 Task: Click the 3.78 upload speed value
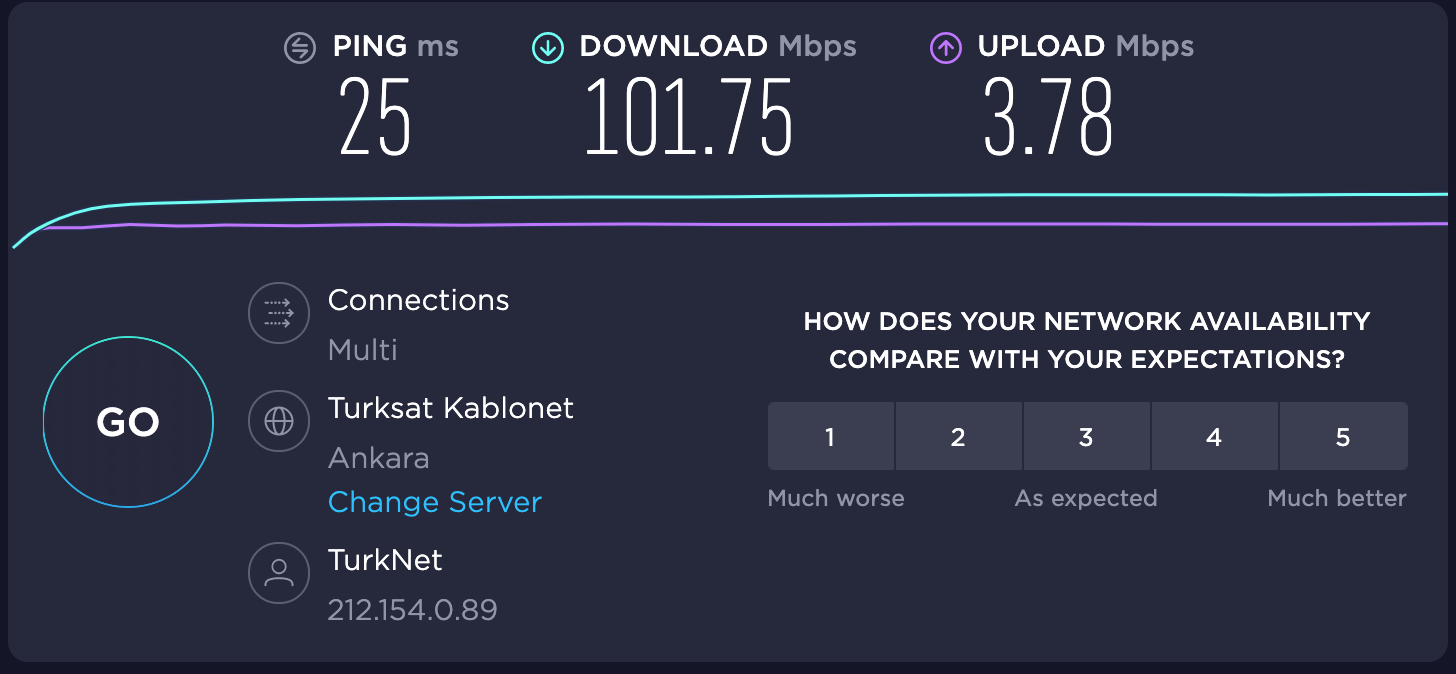[1048, 117]
